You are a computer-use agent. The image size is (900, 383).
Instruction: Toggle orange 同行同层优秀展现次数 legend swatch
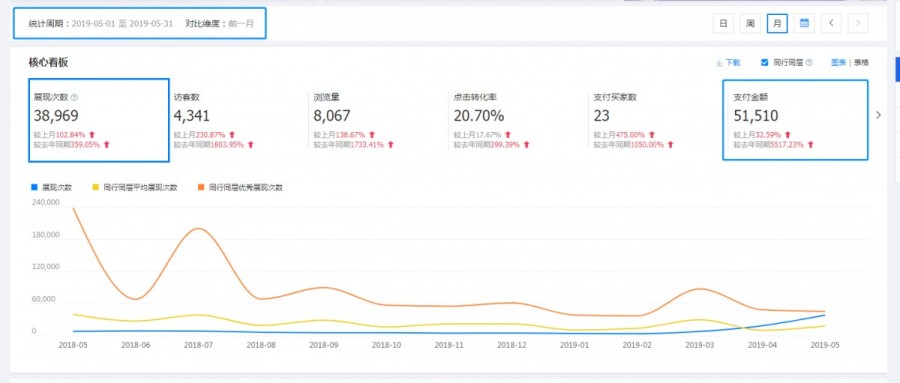click(201, 187)
